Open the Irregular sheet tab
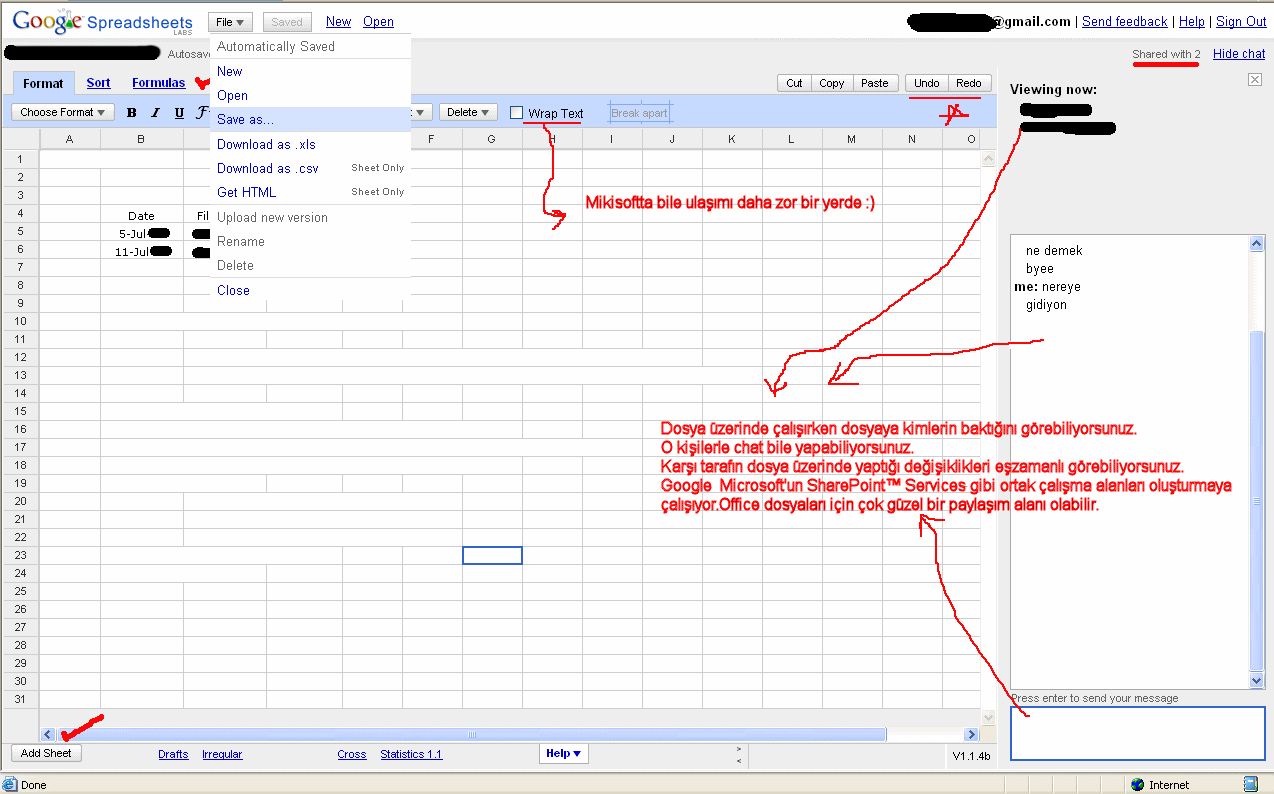The height and width of the screenshot is (794, 1274). [222, 755]
